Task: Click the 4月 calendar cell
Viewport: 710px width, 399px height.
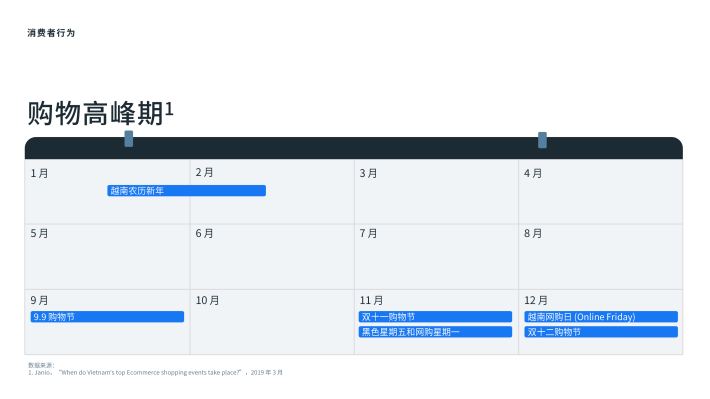Action: click(x=600, y=192)
